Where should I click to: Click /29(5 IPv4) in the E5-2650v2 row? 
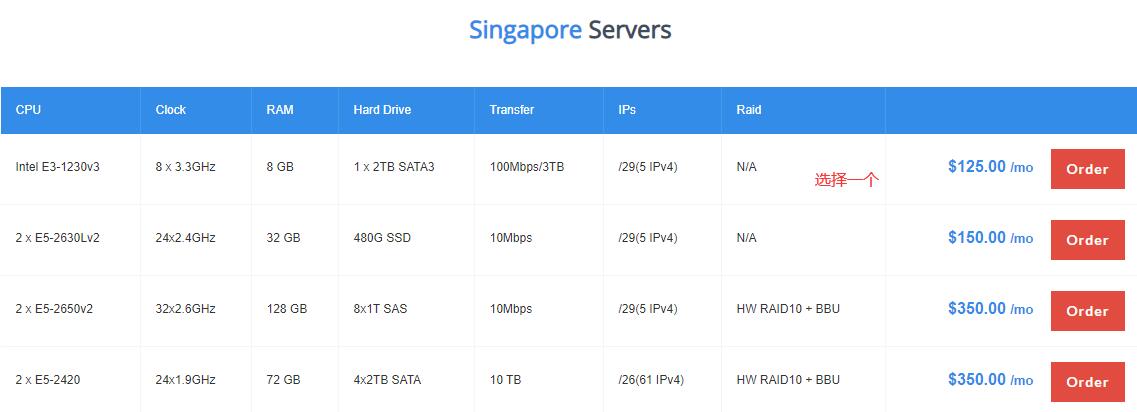point(648,309)
